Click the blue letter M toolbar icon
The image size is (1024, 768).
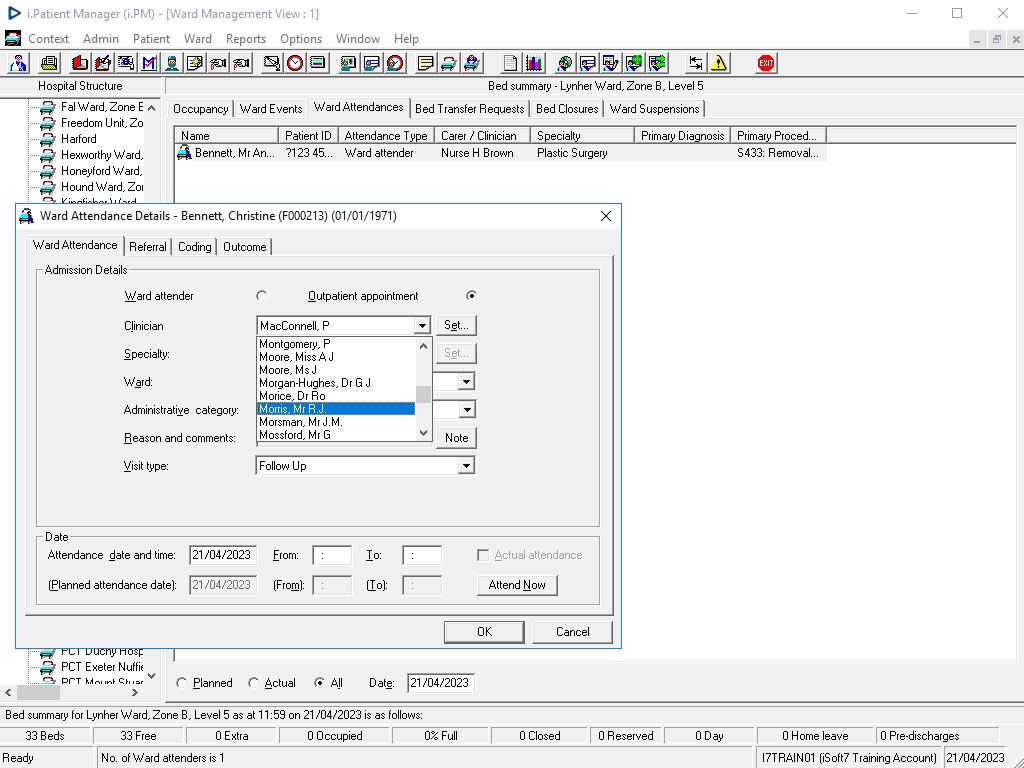(149, 63)
